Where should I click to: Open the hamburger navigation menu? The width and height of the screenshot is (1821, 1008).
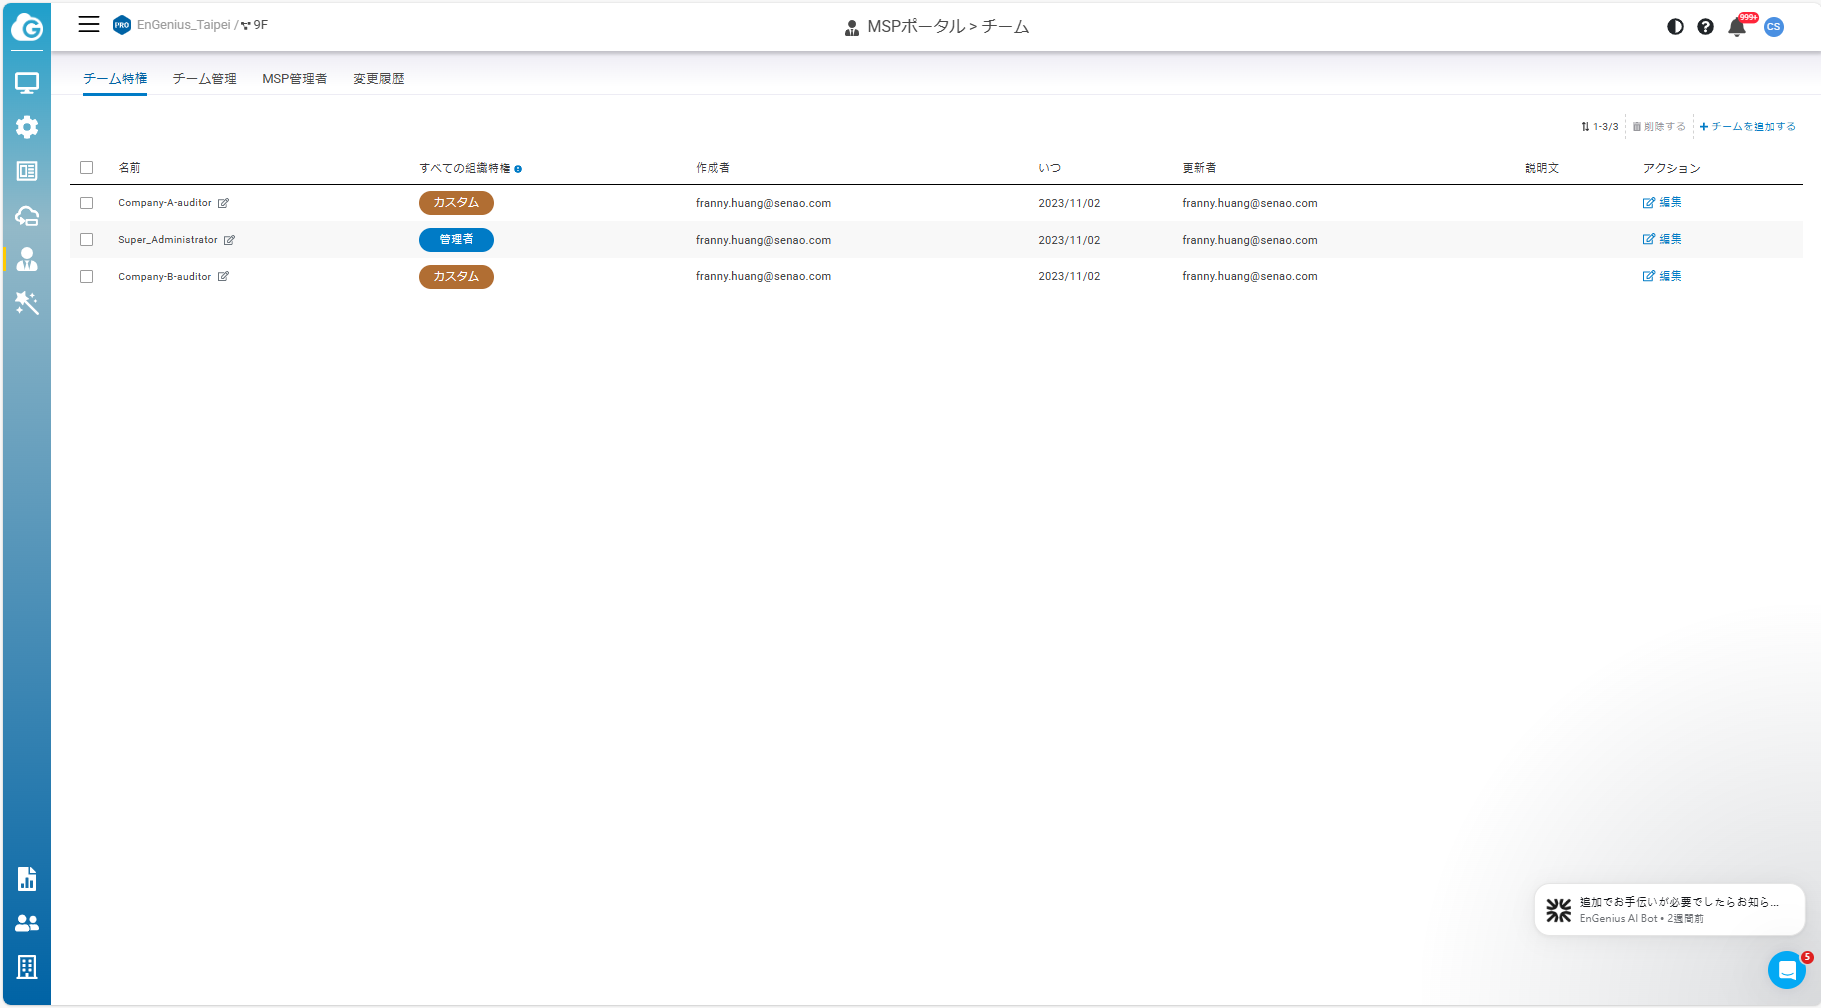coord(89,25)
